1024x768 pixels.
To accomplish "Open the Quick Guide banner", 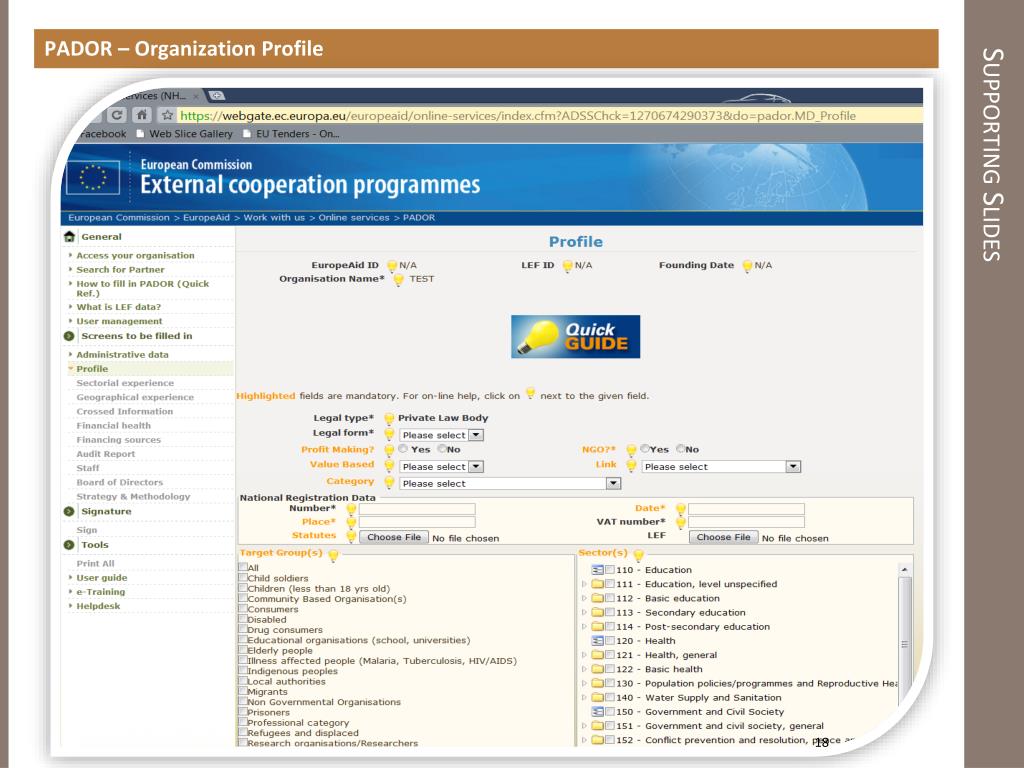I will (575, 336).
